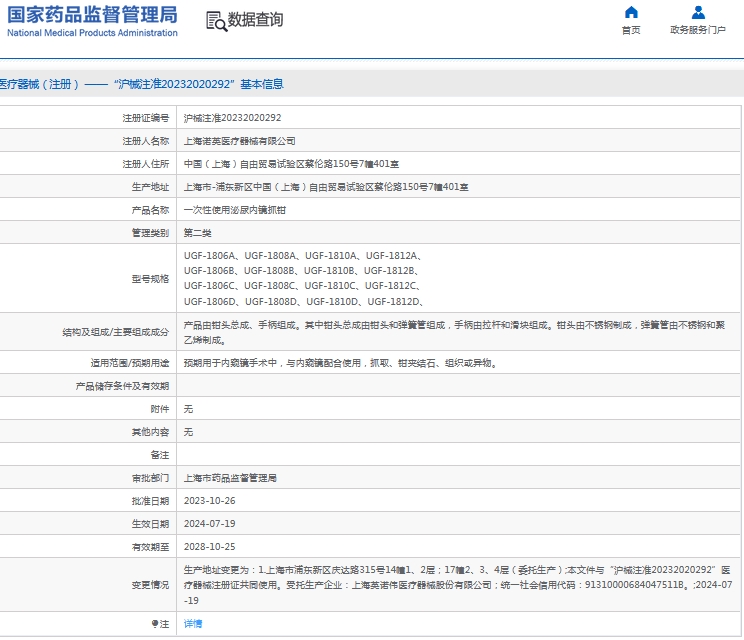
Task: Select the effective date 2024-07-19
Action: coord(209,523)
